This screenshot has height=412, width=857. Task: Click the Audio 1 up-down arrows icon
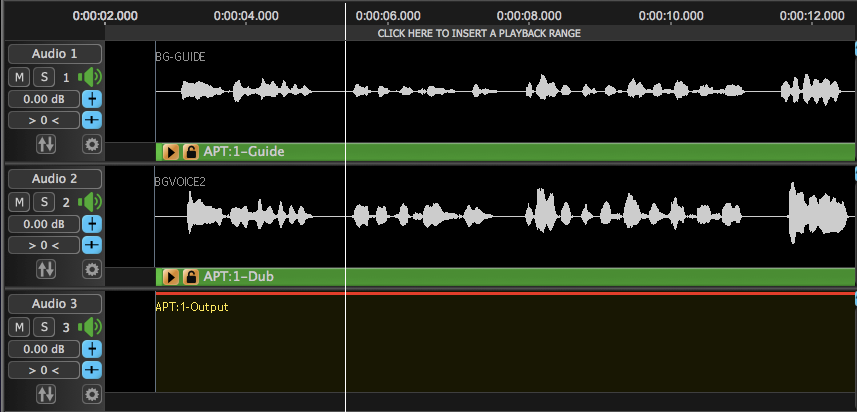[46, 144]
